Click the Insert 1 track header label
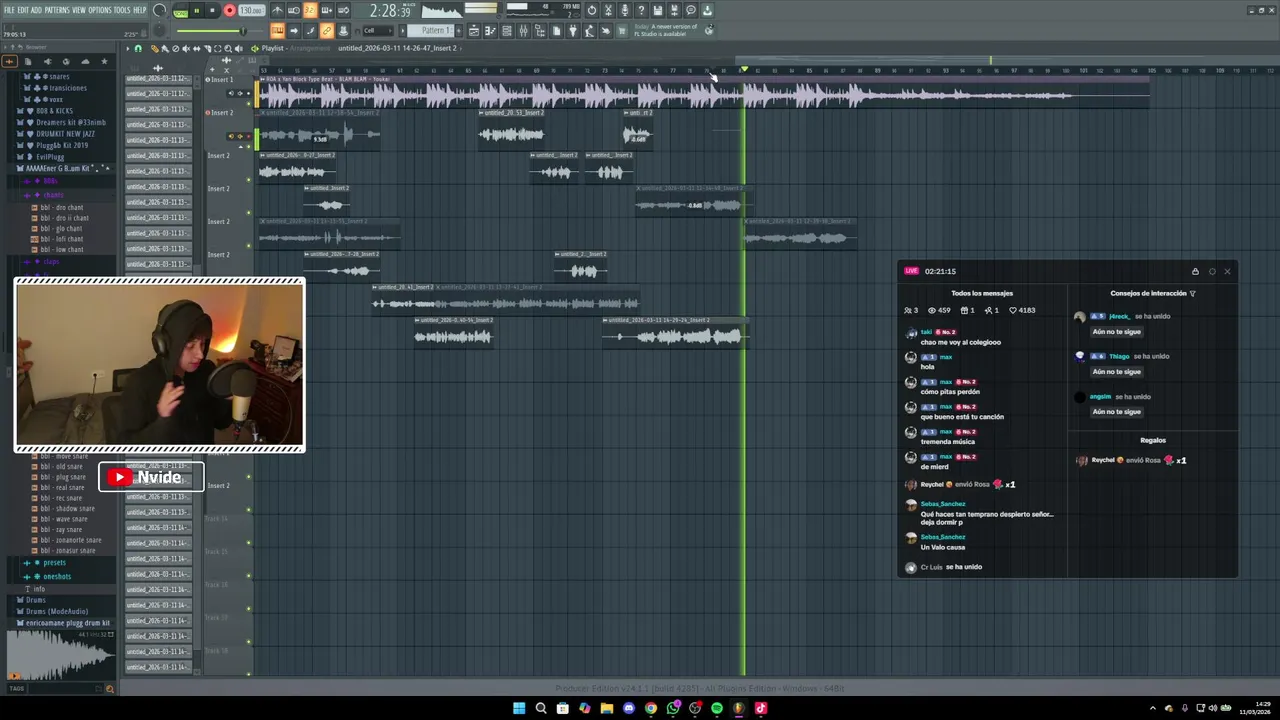The width and height of the screenshot is (1280, 720). tap(221, 79)
